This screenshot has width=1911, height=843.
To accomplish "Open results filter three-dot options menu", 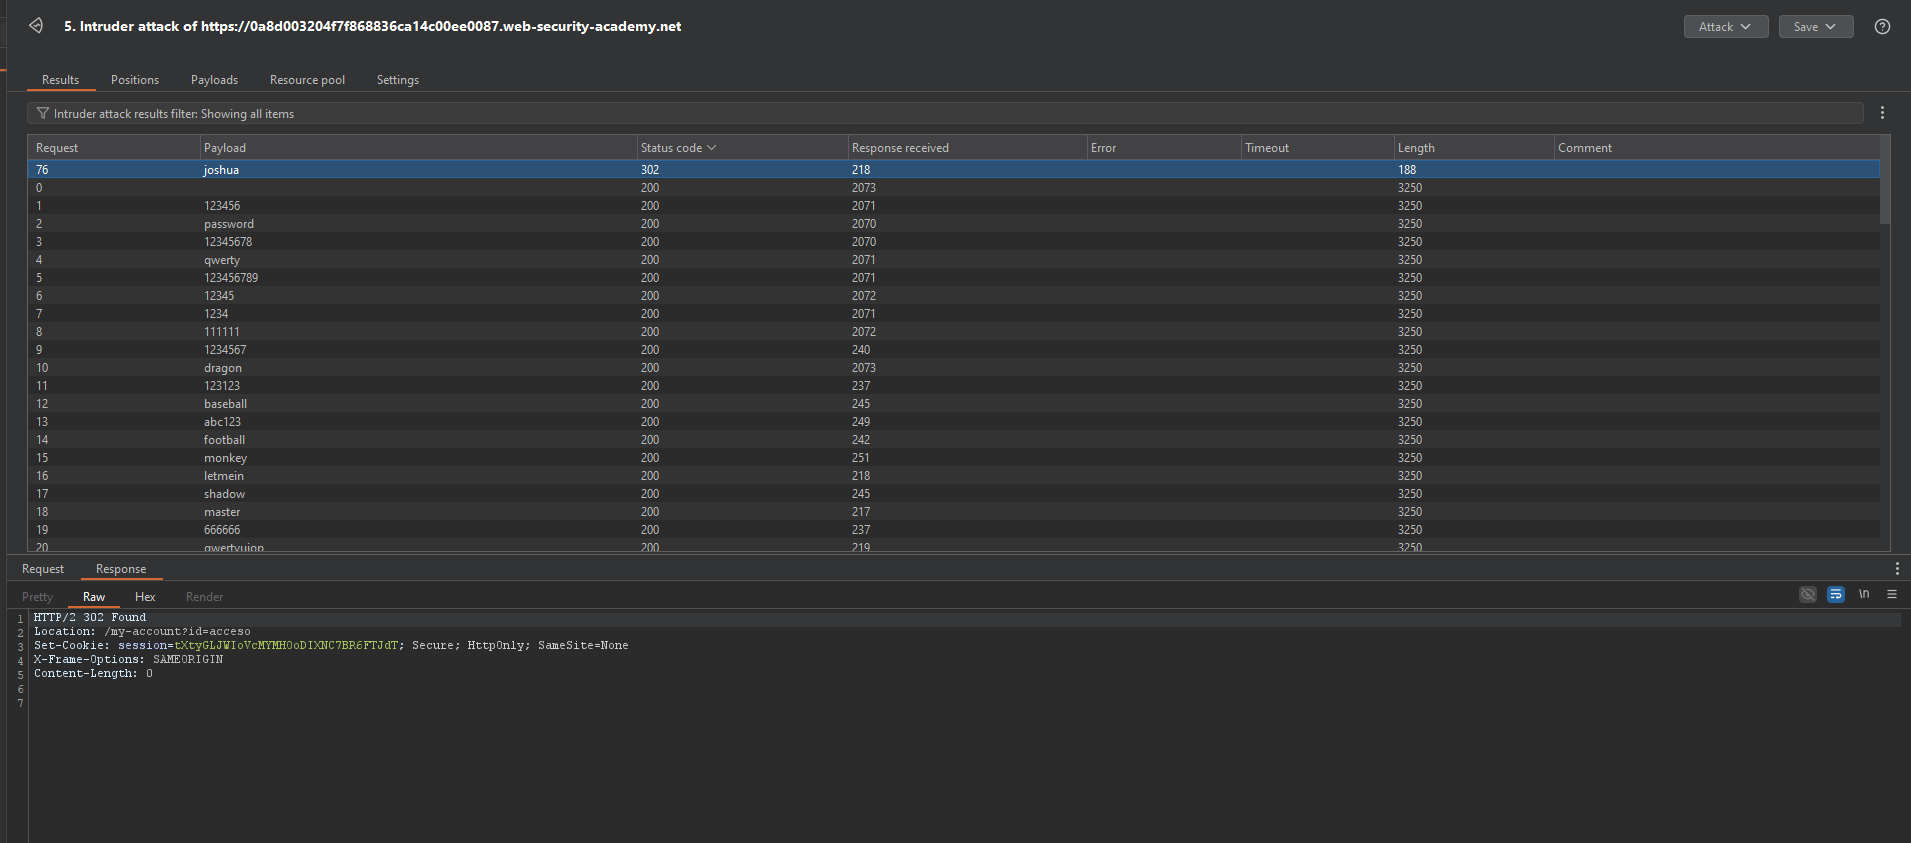I will [x=1882, y=113].
